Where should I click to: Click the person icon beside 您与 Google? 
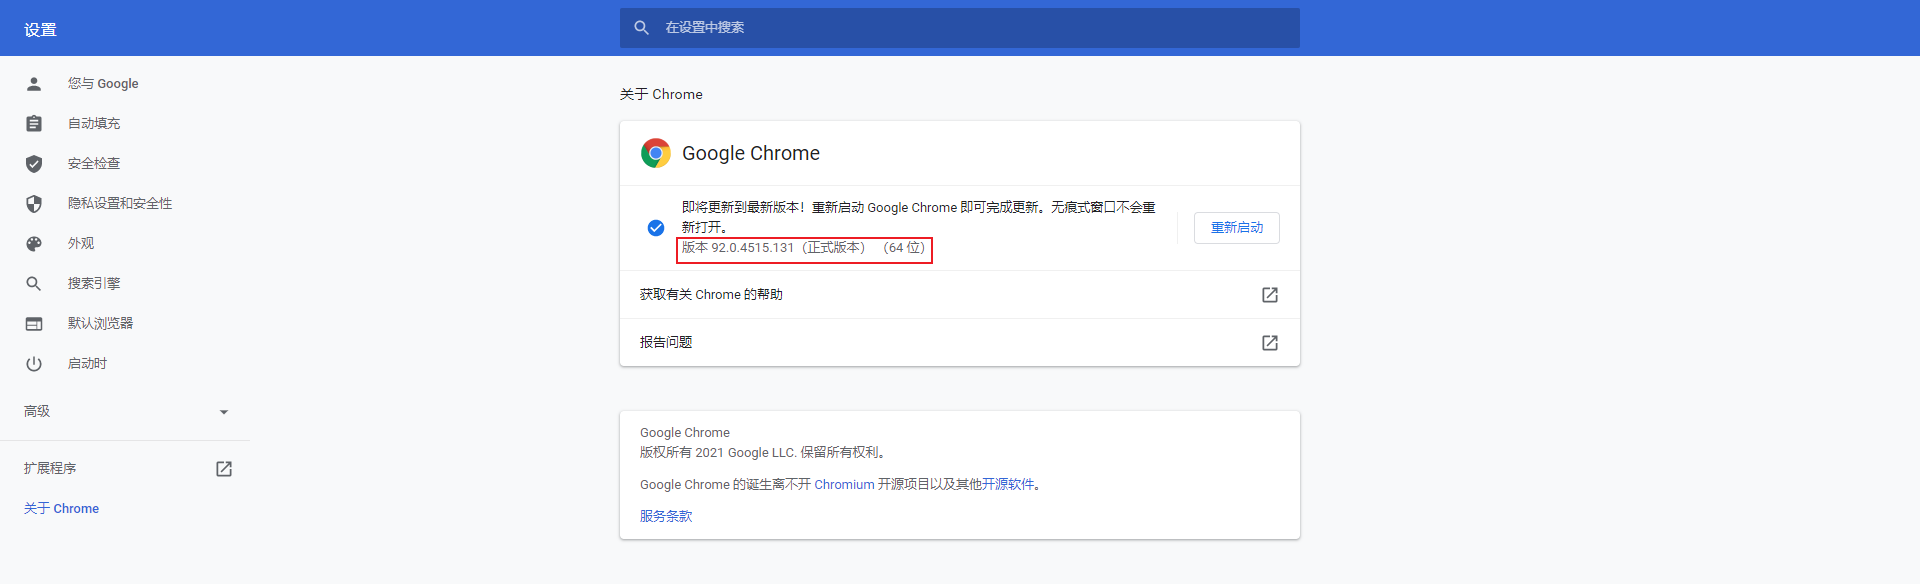click(34, 84)
